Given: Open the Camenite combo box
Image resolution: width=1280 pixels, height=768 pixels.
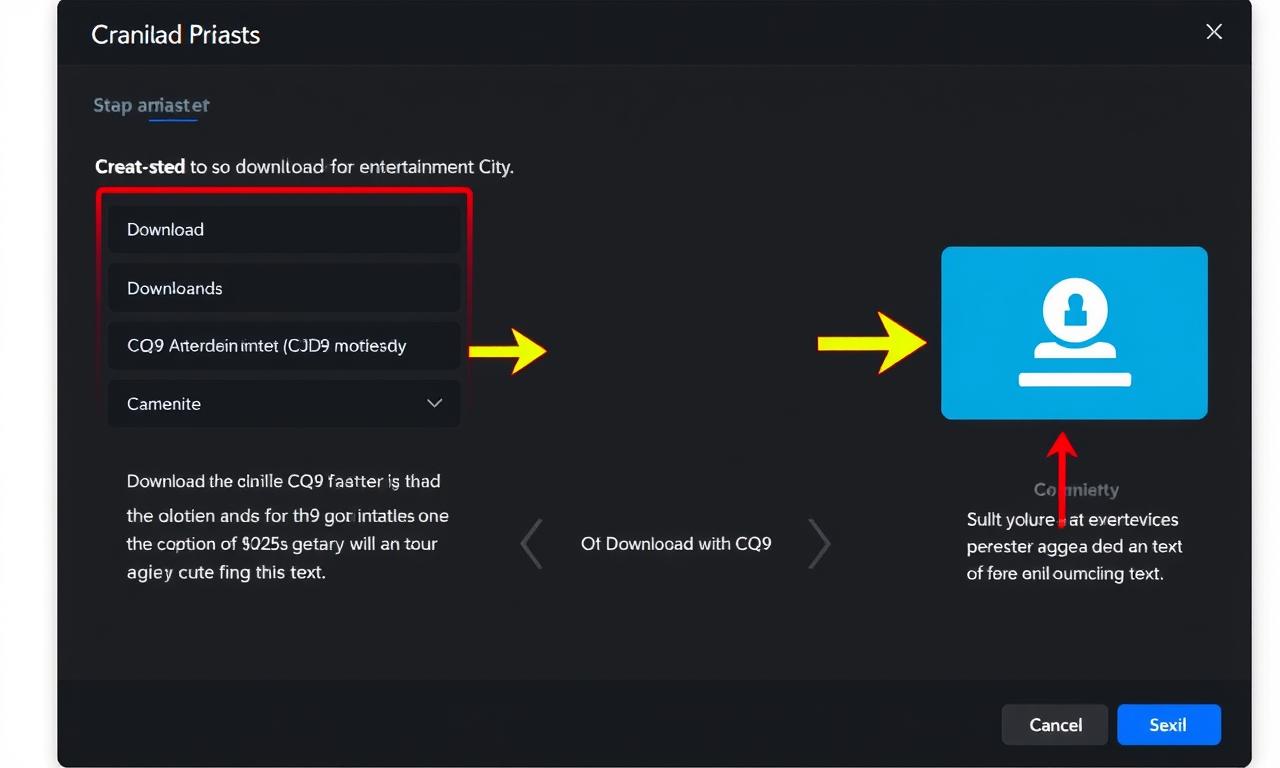Looking at the screenshot, I should (x=284, y=403).
